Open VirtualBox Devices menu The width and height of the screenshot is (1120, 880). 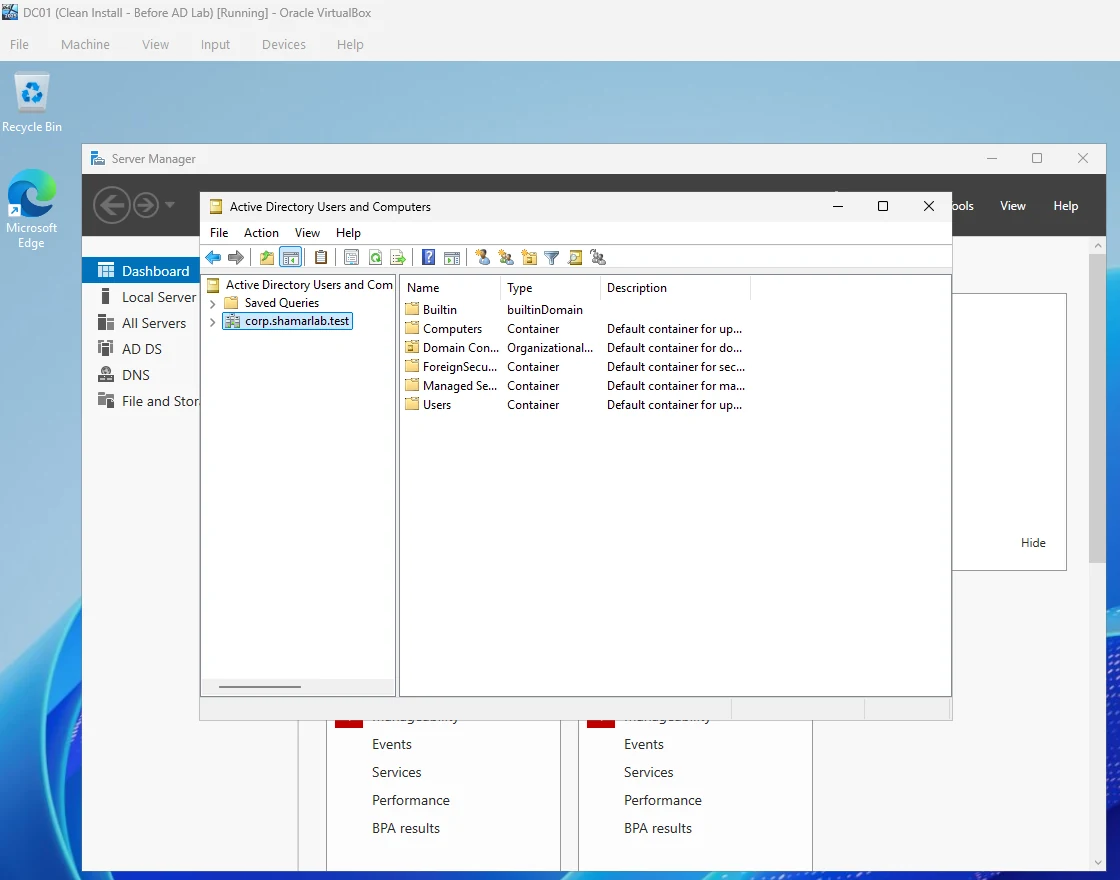tap(284, 44)
